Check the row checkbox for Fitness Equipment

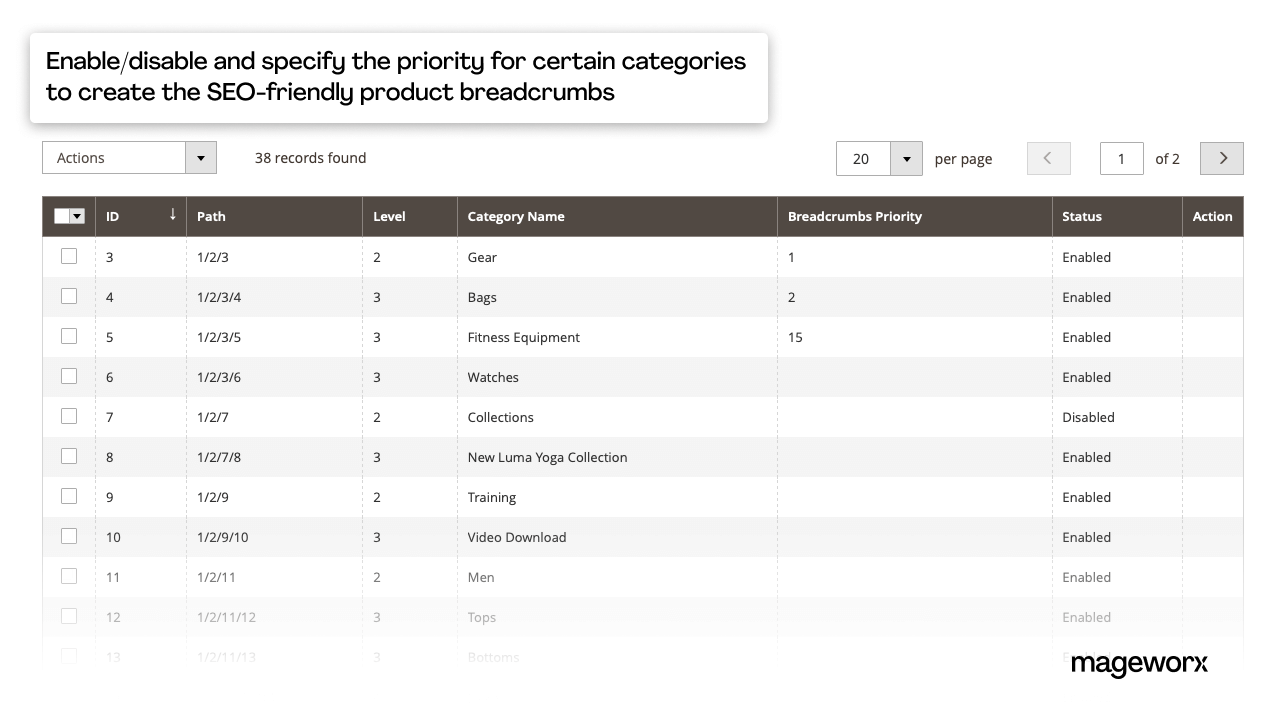coord(68,336)
